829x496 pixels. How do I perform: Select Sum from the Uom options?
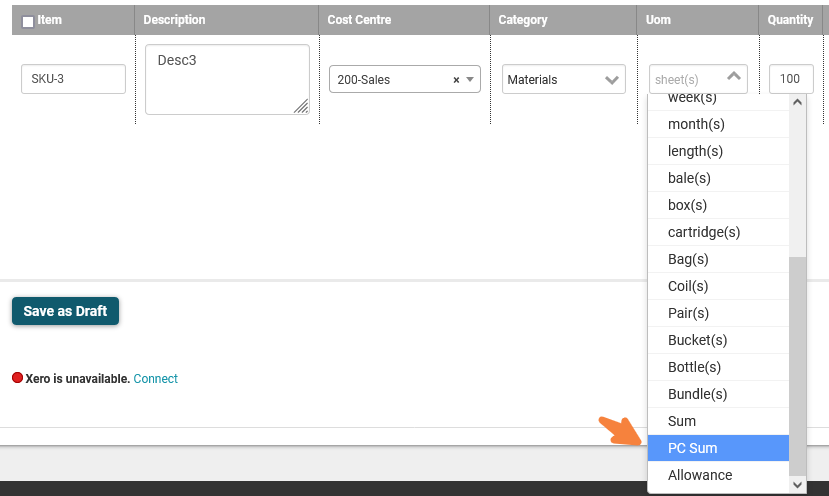point(719,421)
